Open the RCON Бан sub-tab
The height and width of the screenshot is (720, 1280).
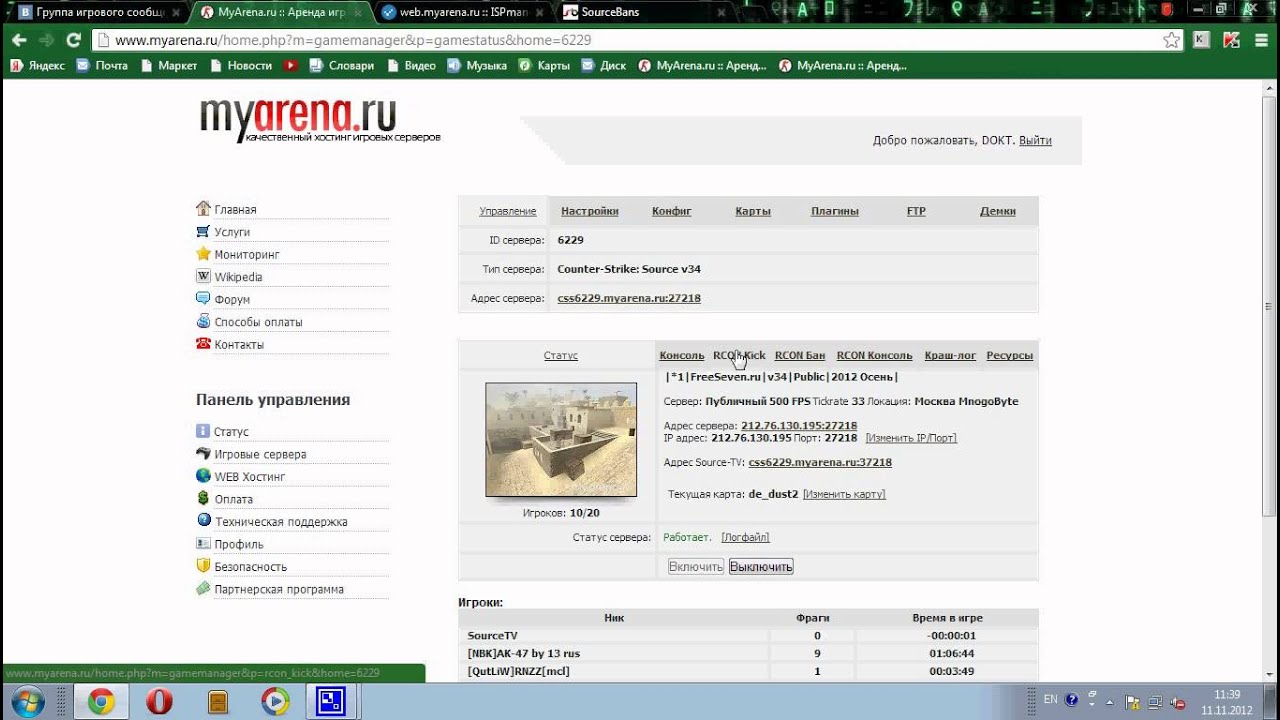pyautogui.click(x=800, y=355)
